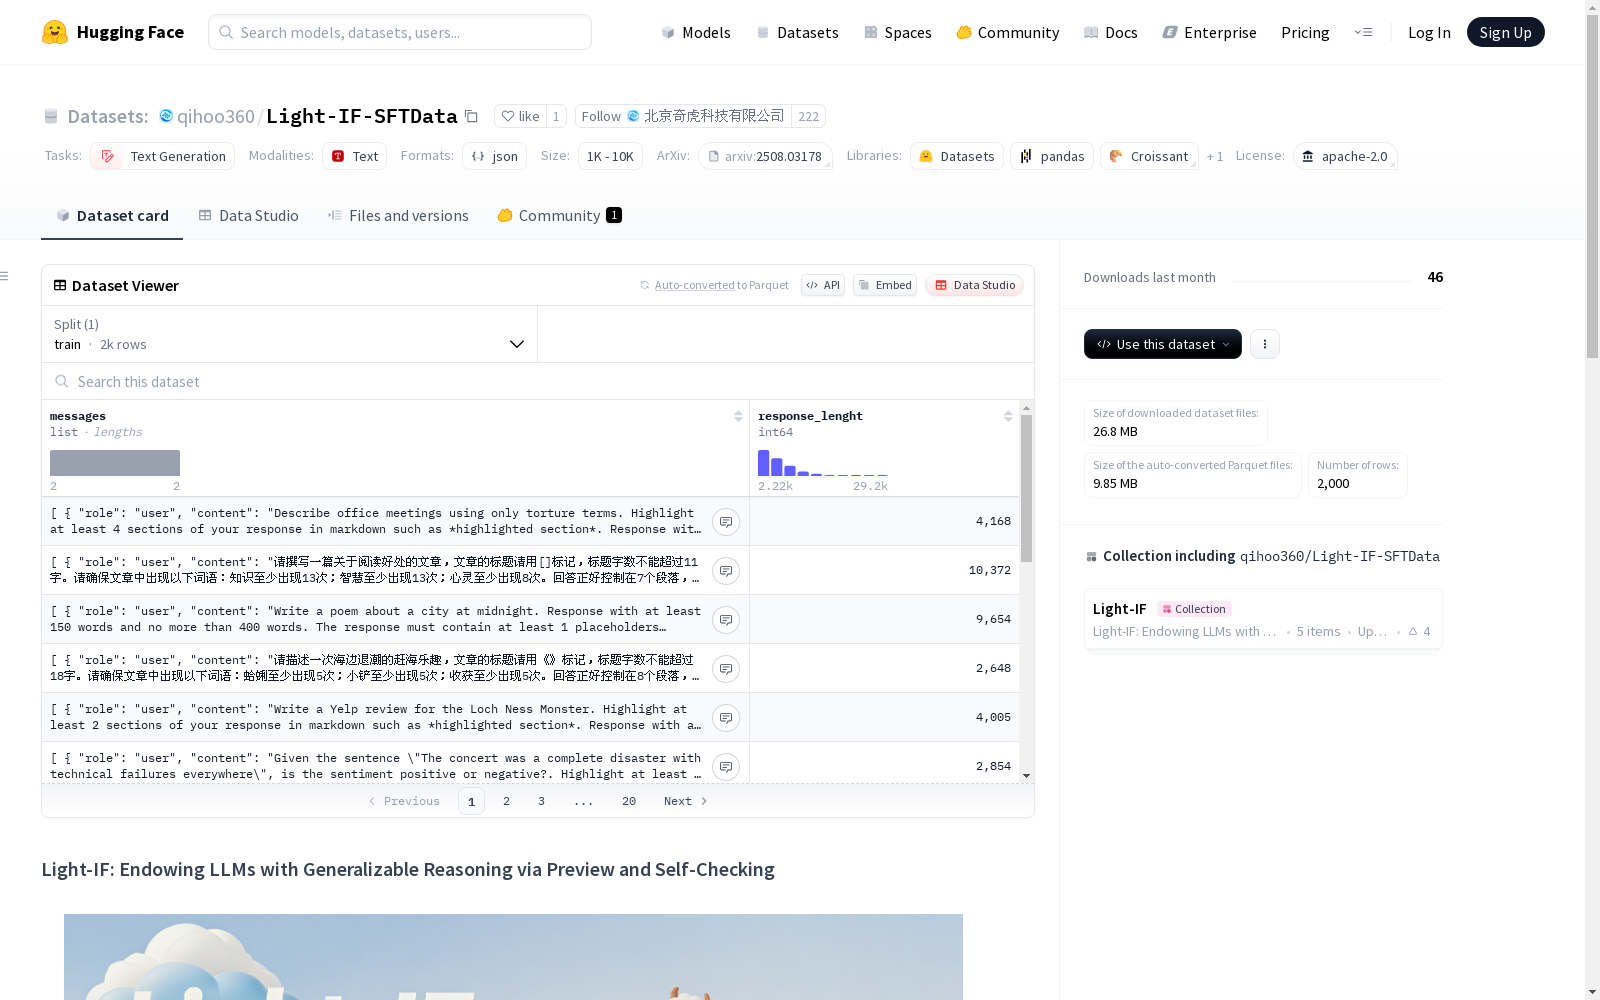Open the Data Studio button in the viewer header
Viewport: 1600px width, 1000px height.
975,285
